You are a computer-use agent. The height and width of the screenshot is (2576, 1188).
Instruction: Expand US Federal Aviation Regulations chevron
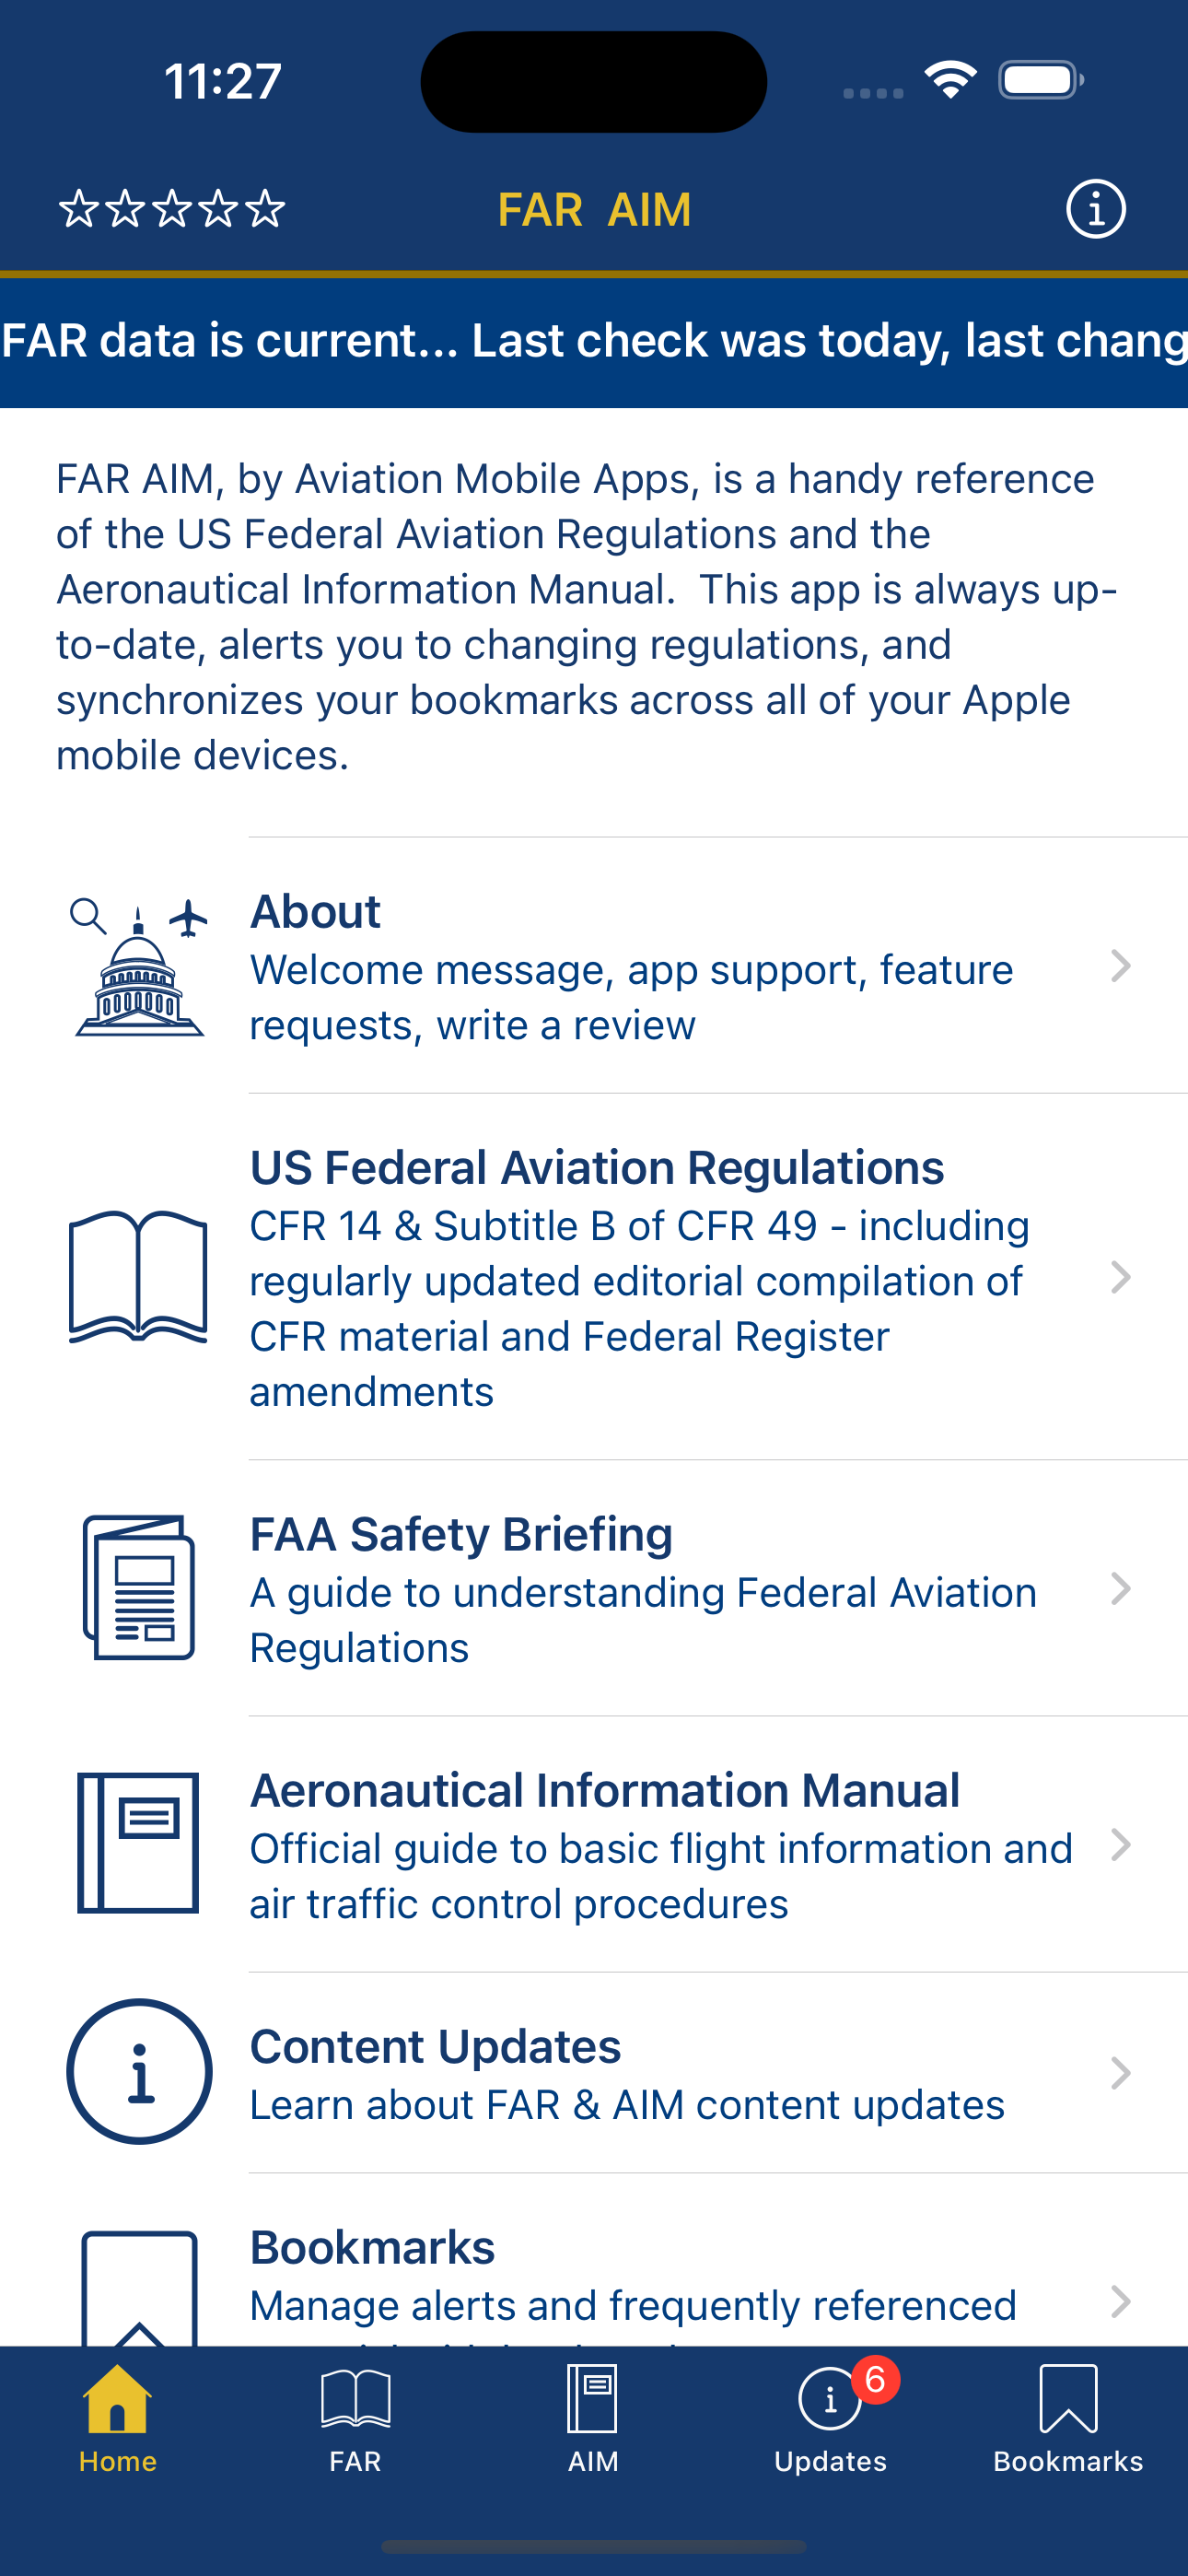(1120, 1277)
